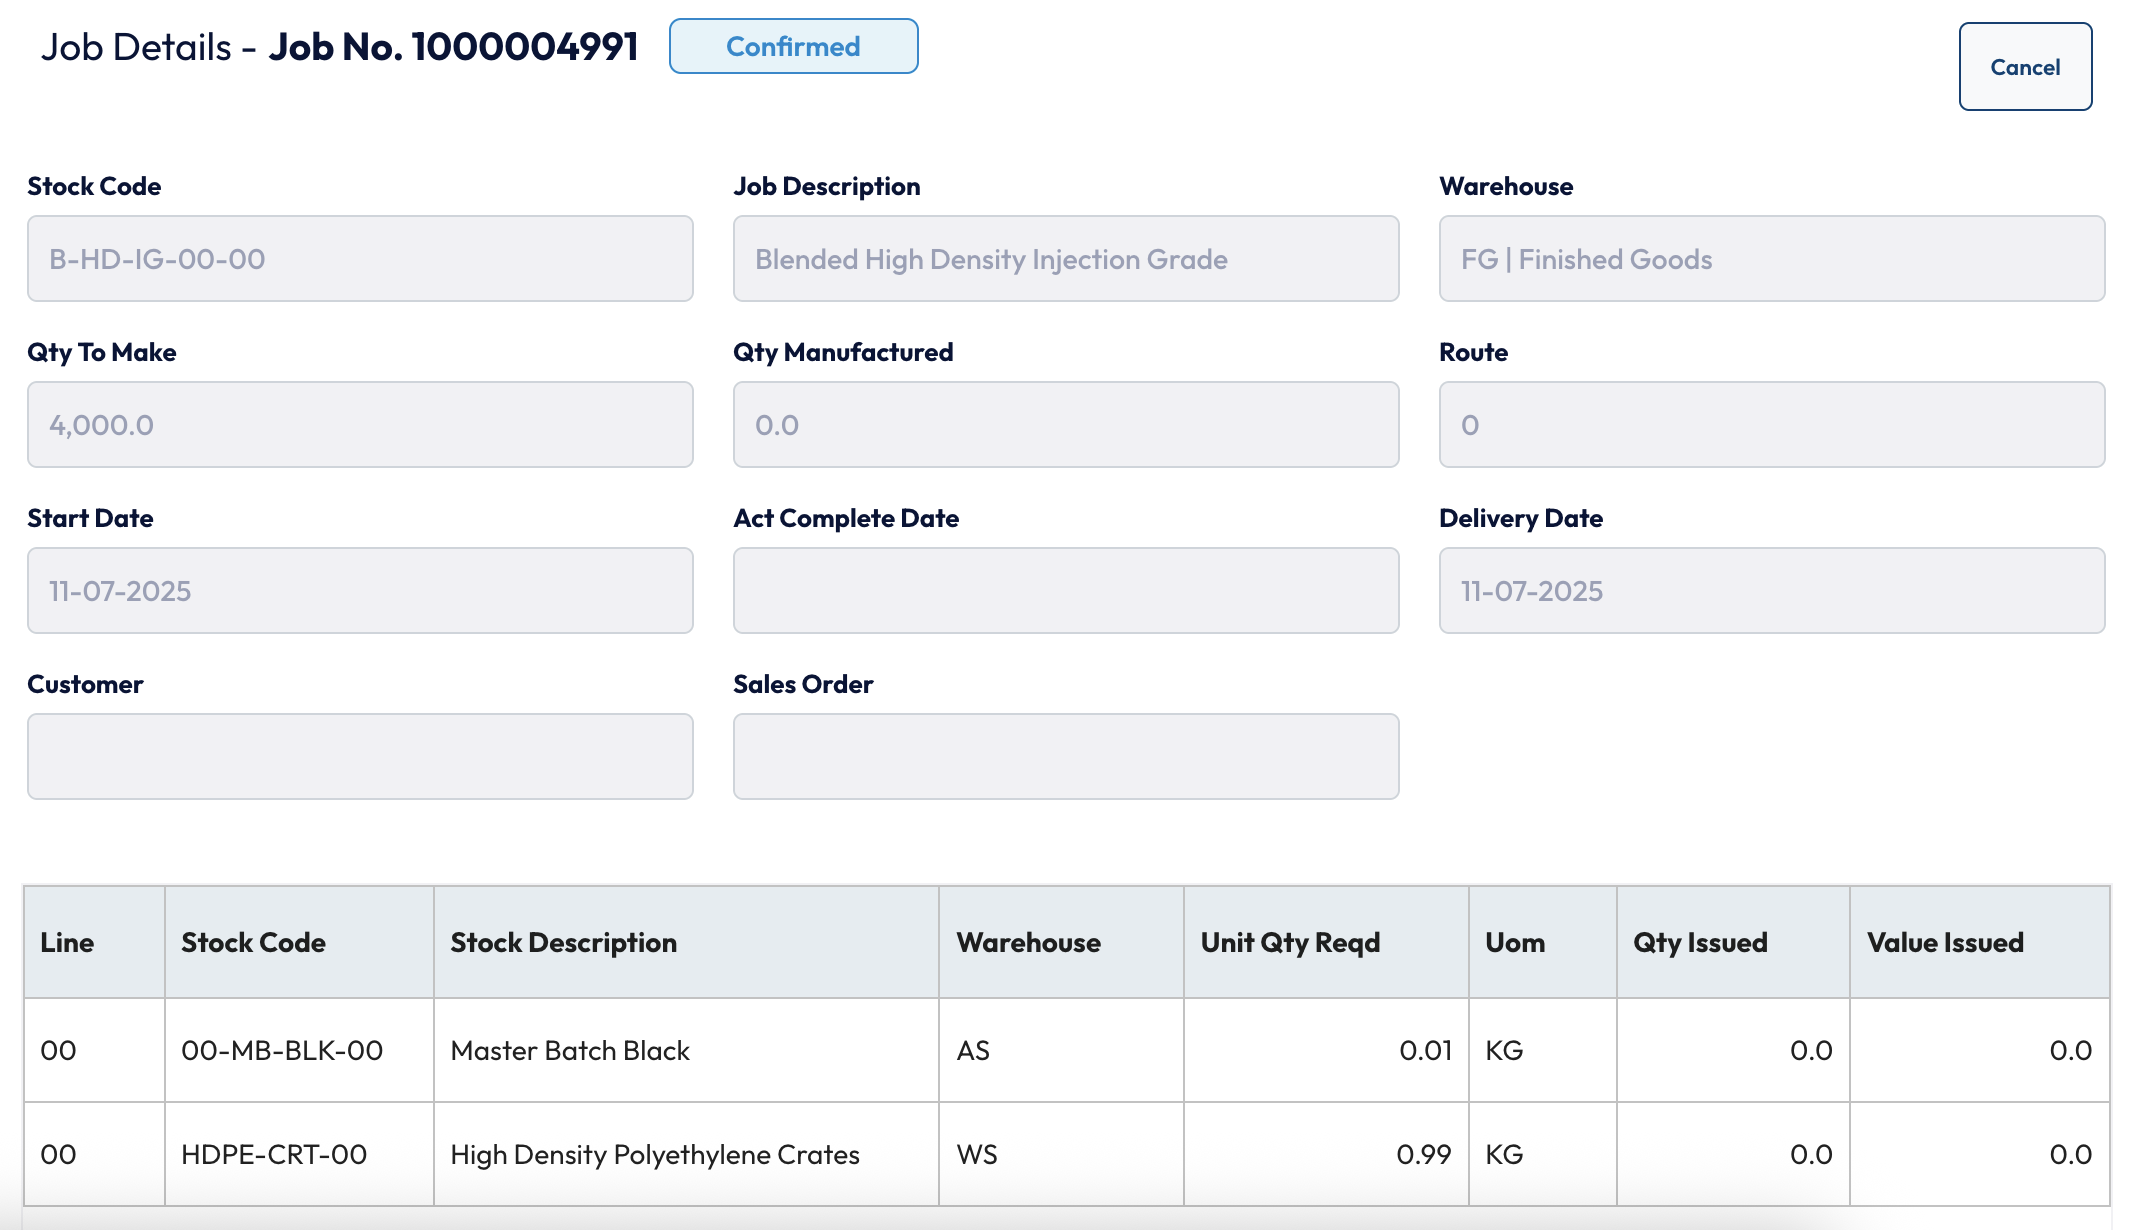Click Qty Issued 0.0 in HDPE-CRT-00 row
The height and width of the screenshot is (1230, 2140).
[x=1733, y=1155]
